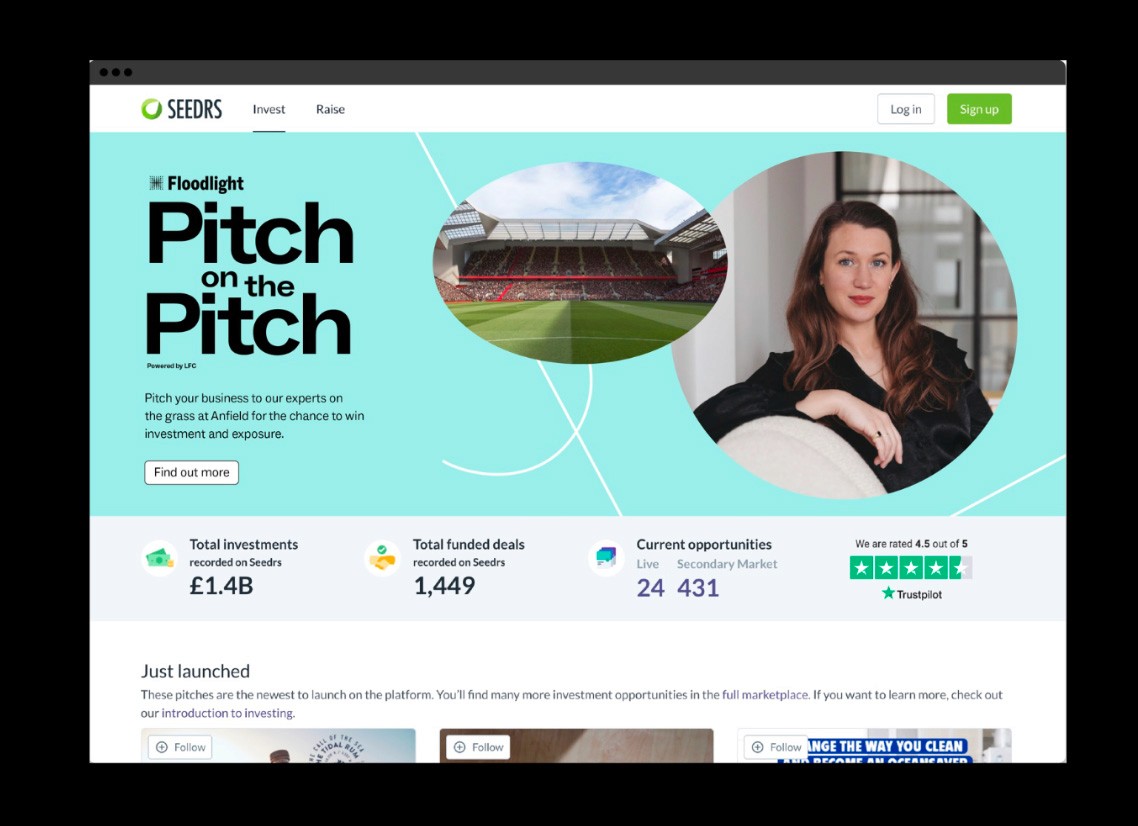Click the Trustpilot five-star rating bar
The image size is (1138, 826).
pos(911,568)
